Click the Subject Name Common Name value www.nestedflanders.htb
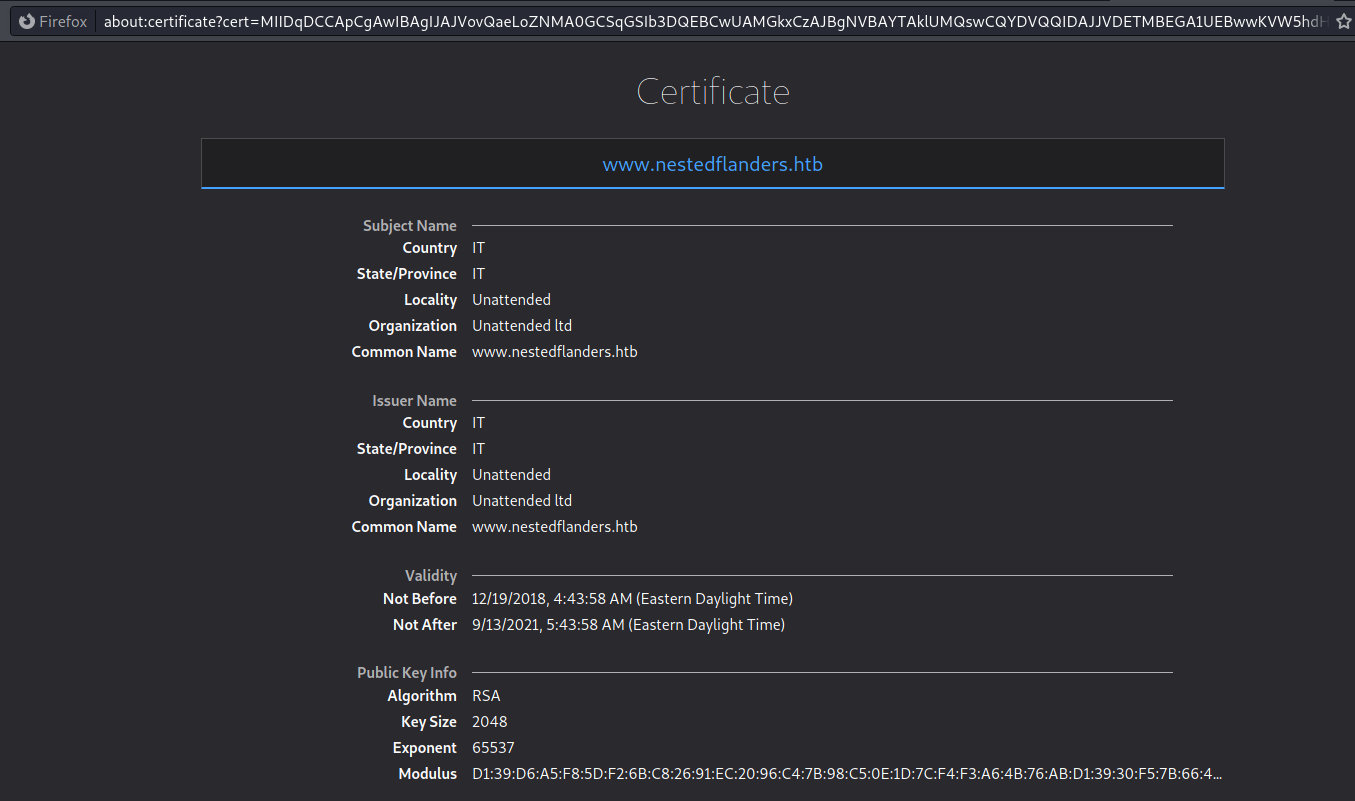 [555, 352]
